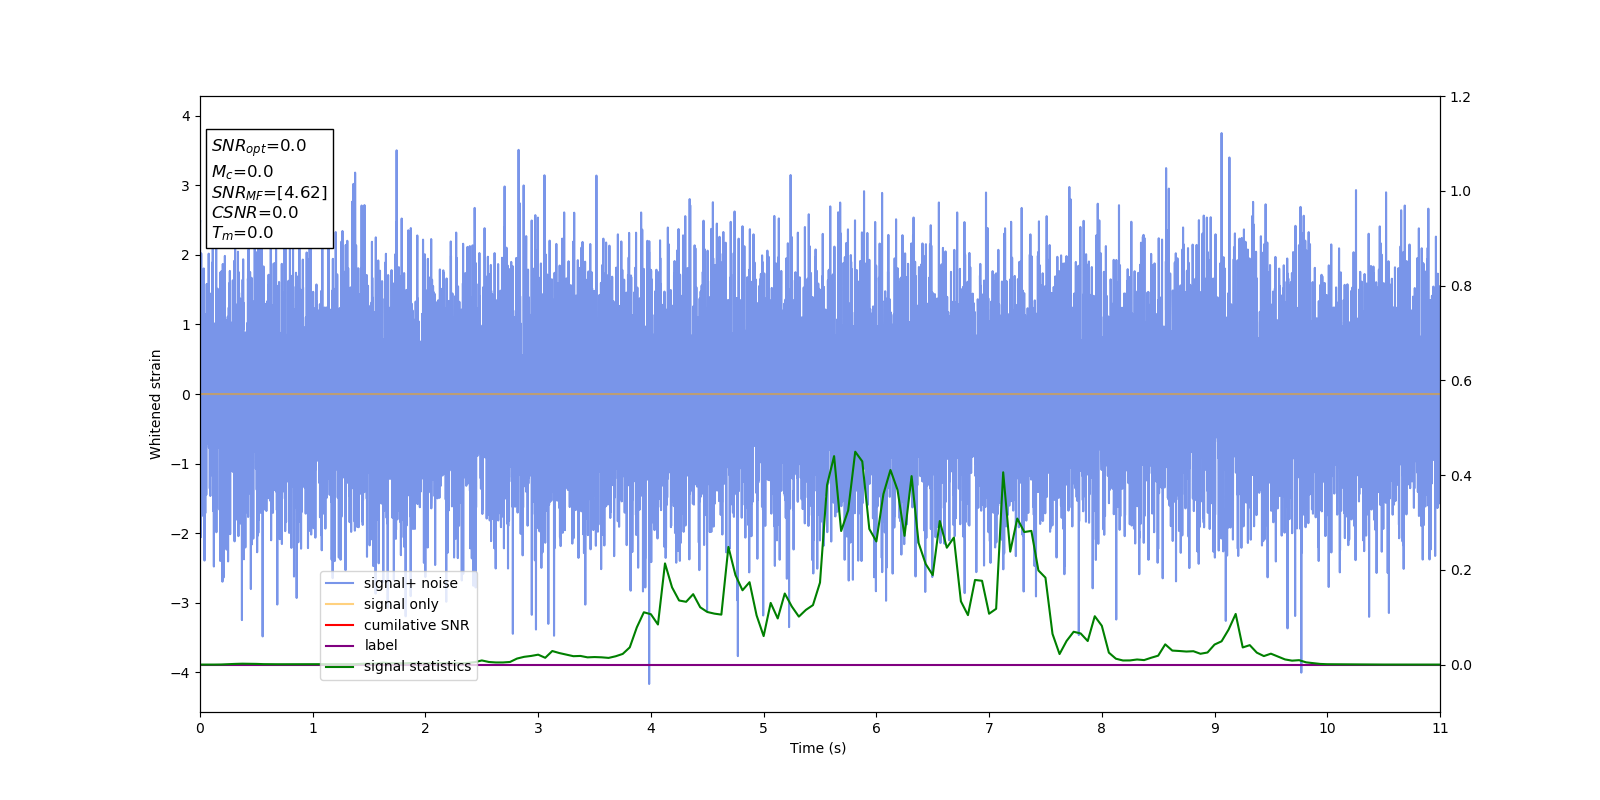This screenshot has width=1600, height=800.
Task: Click the SNRopt=0.0 annotation text
Action: point(259,146)
